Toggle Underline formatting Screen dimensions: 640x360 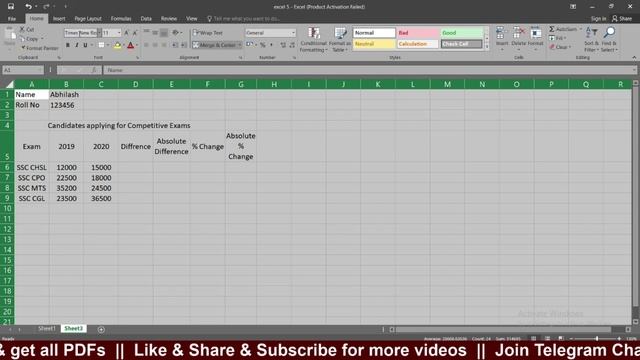click(85, 45)
